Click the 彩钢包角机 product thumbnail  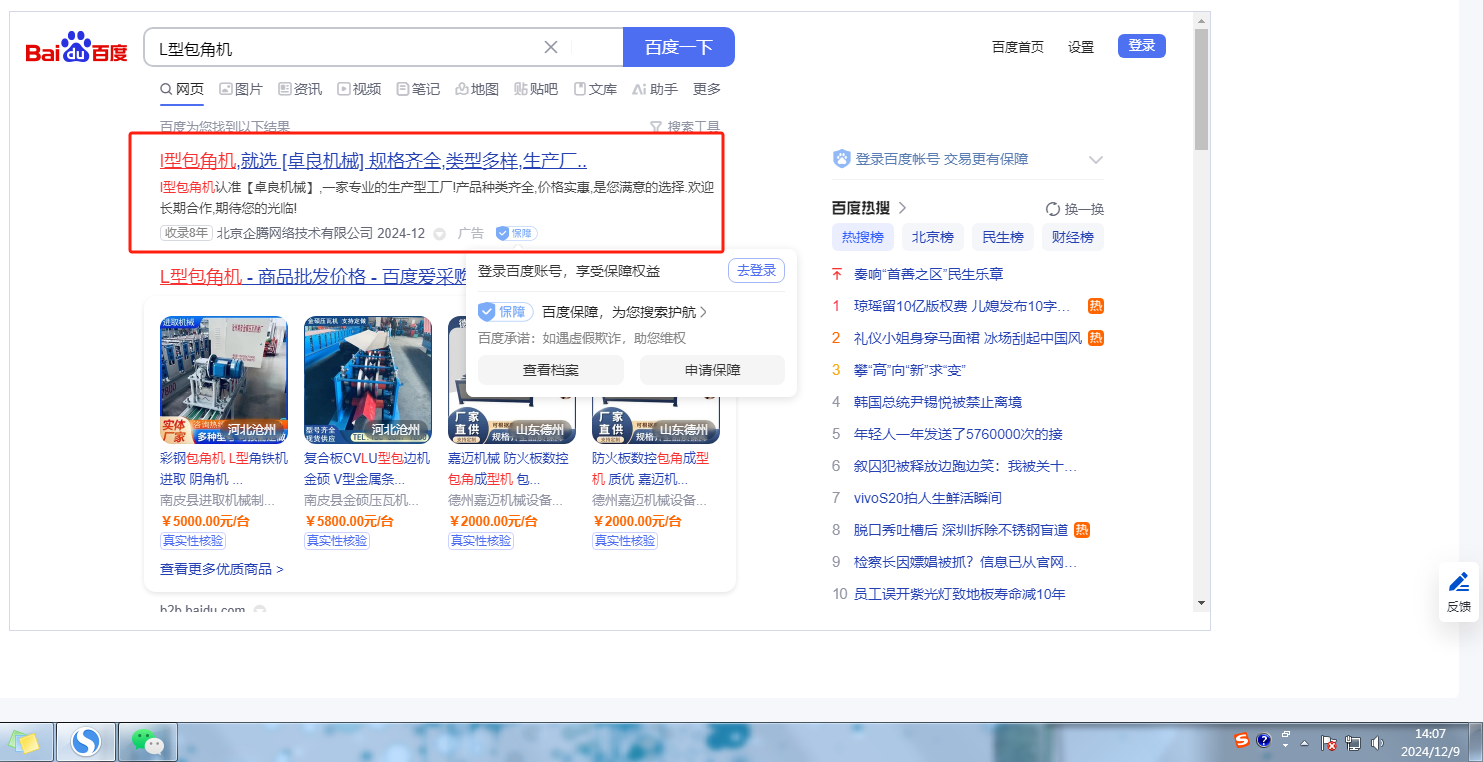224,380
